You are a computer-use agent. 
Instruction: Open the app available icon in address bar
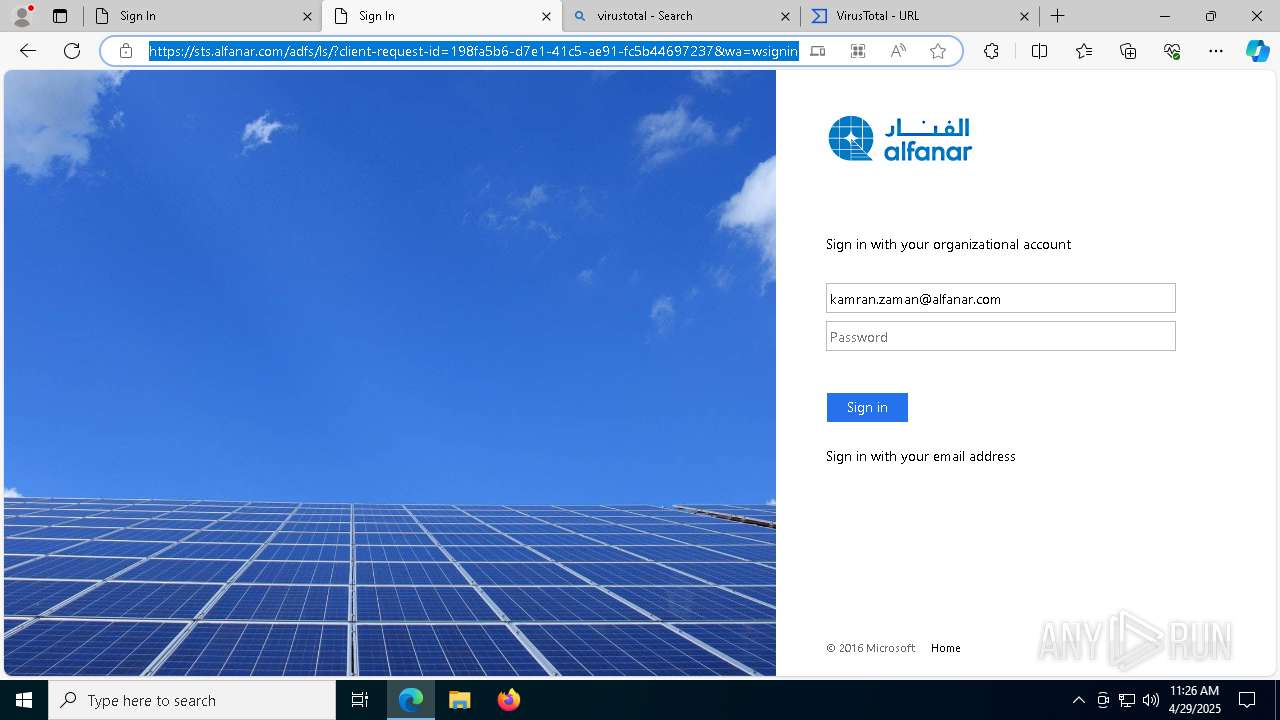coord(818,51)
